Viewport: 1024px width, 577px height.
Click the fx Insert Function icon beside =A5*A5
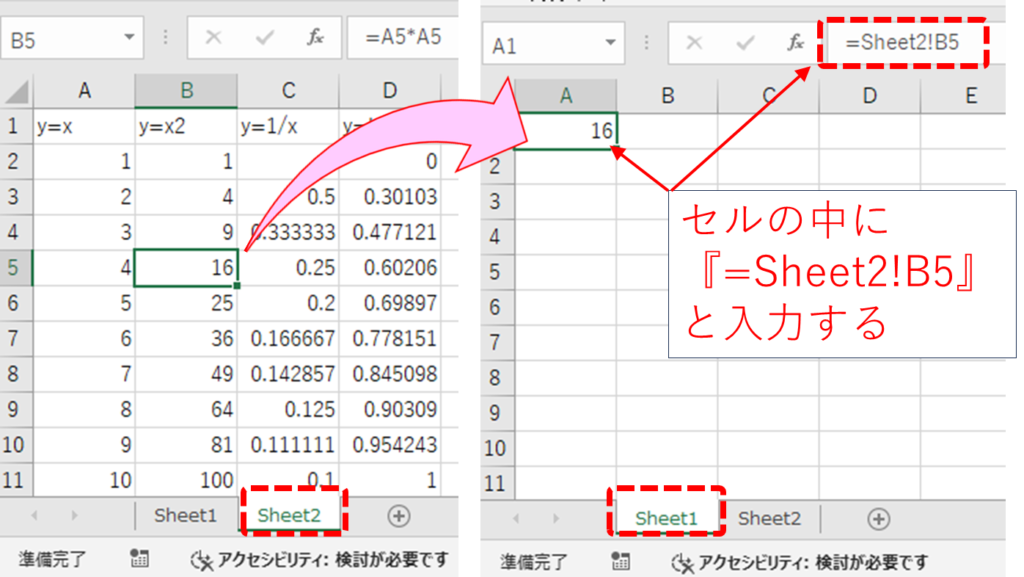pyautogui.click(x=315, y=38)
